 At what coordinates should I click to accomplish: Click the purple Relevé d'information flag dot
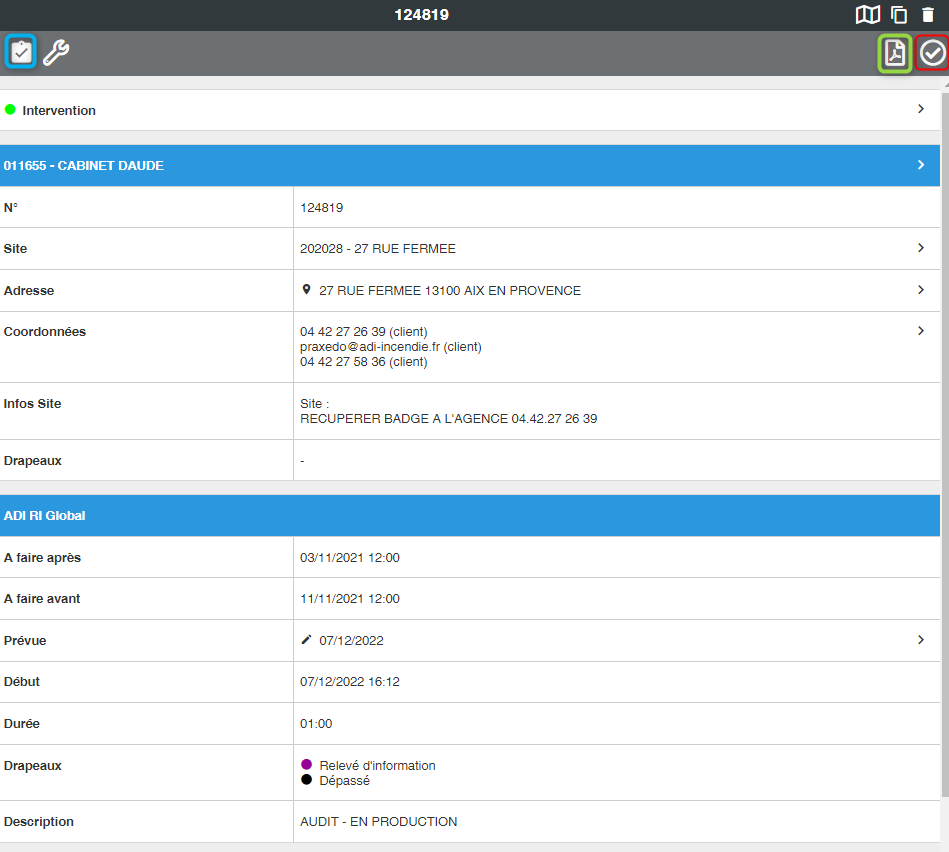[307, 765]
